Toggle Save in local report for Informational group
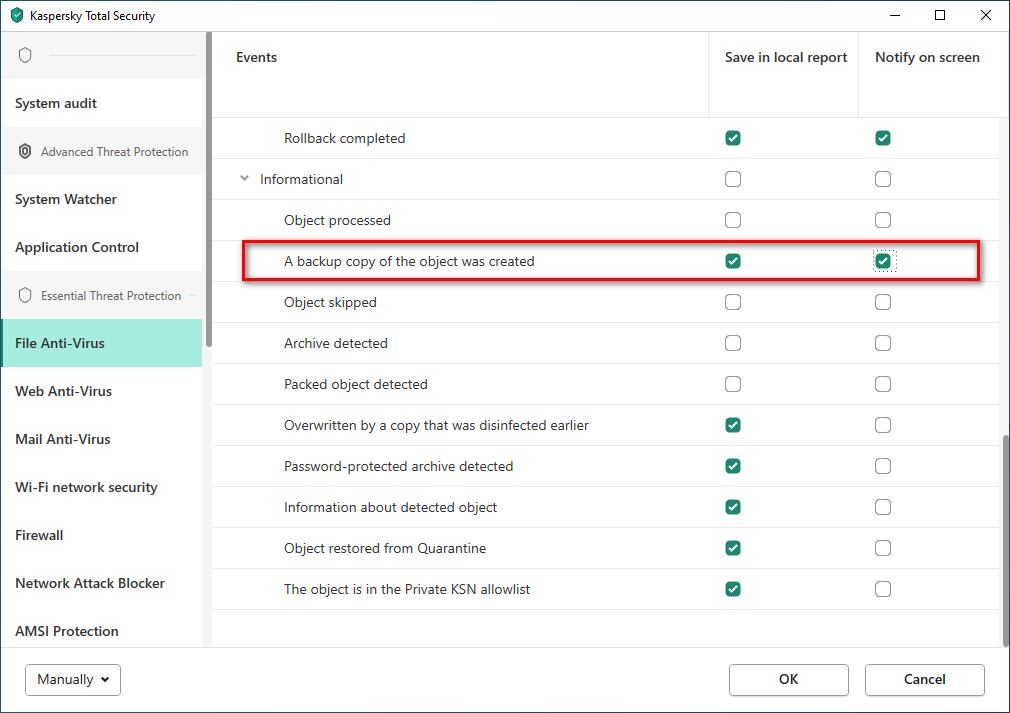Screen dimensions: 1010x713 pos(733,179)
